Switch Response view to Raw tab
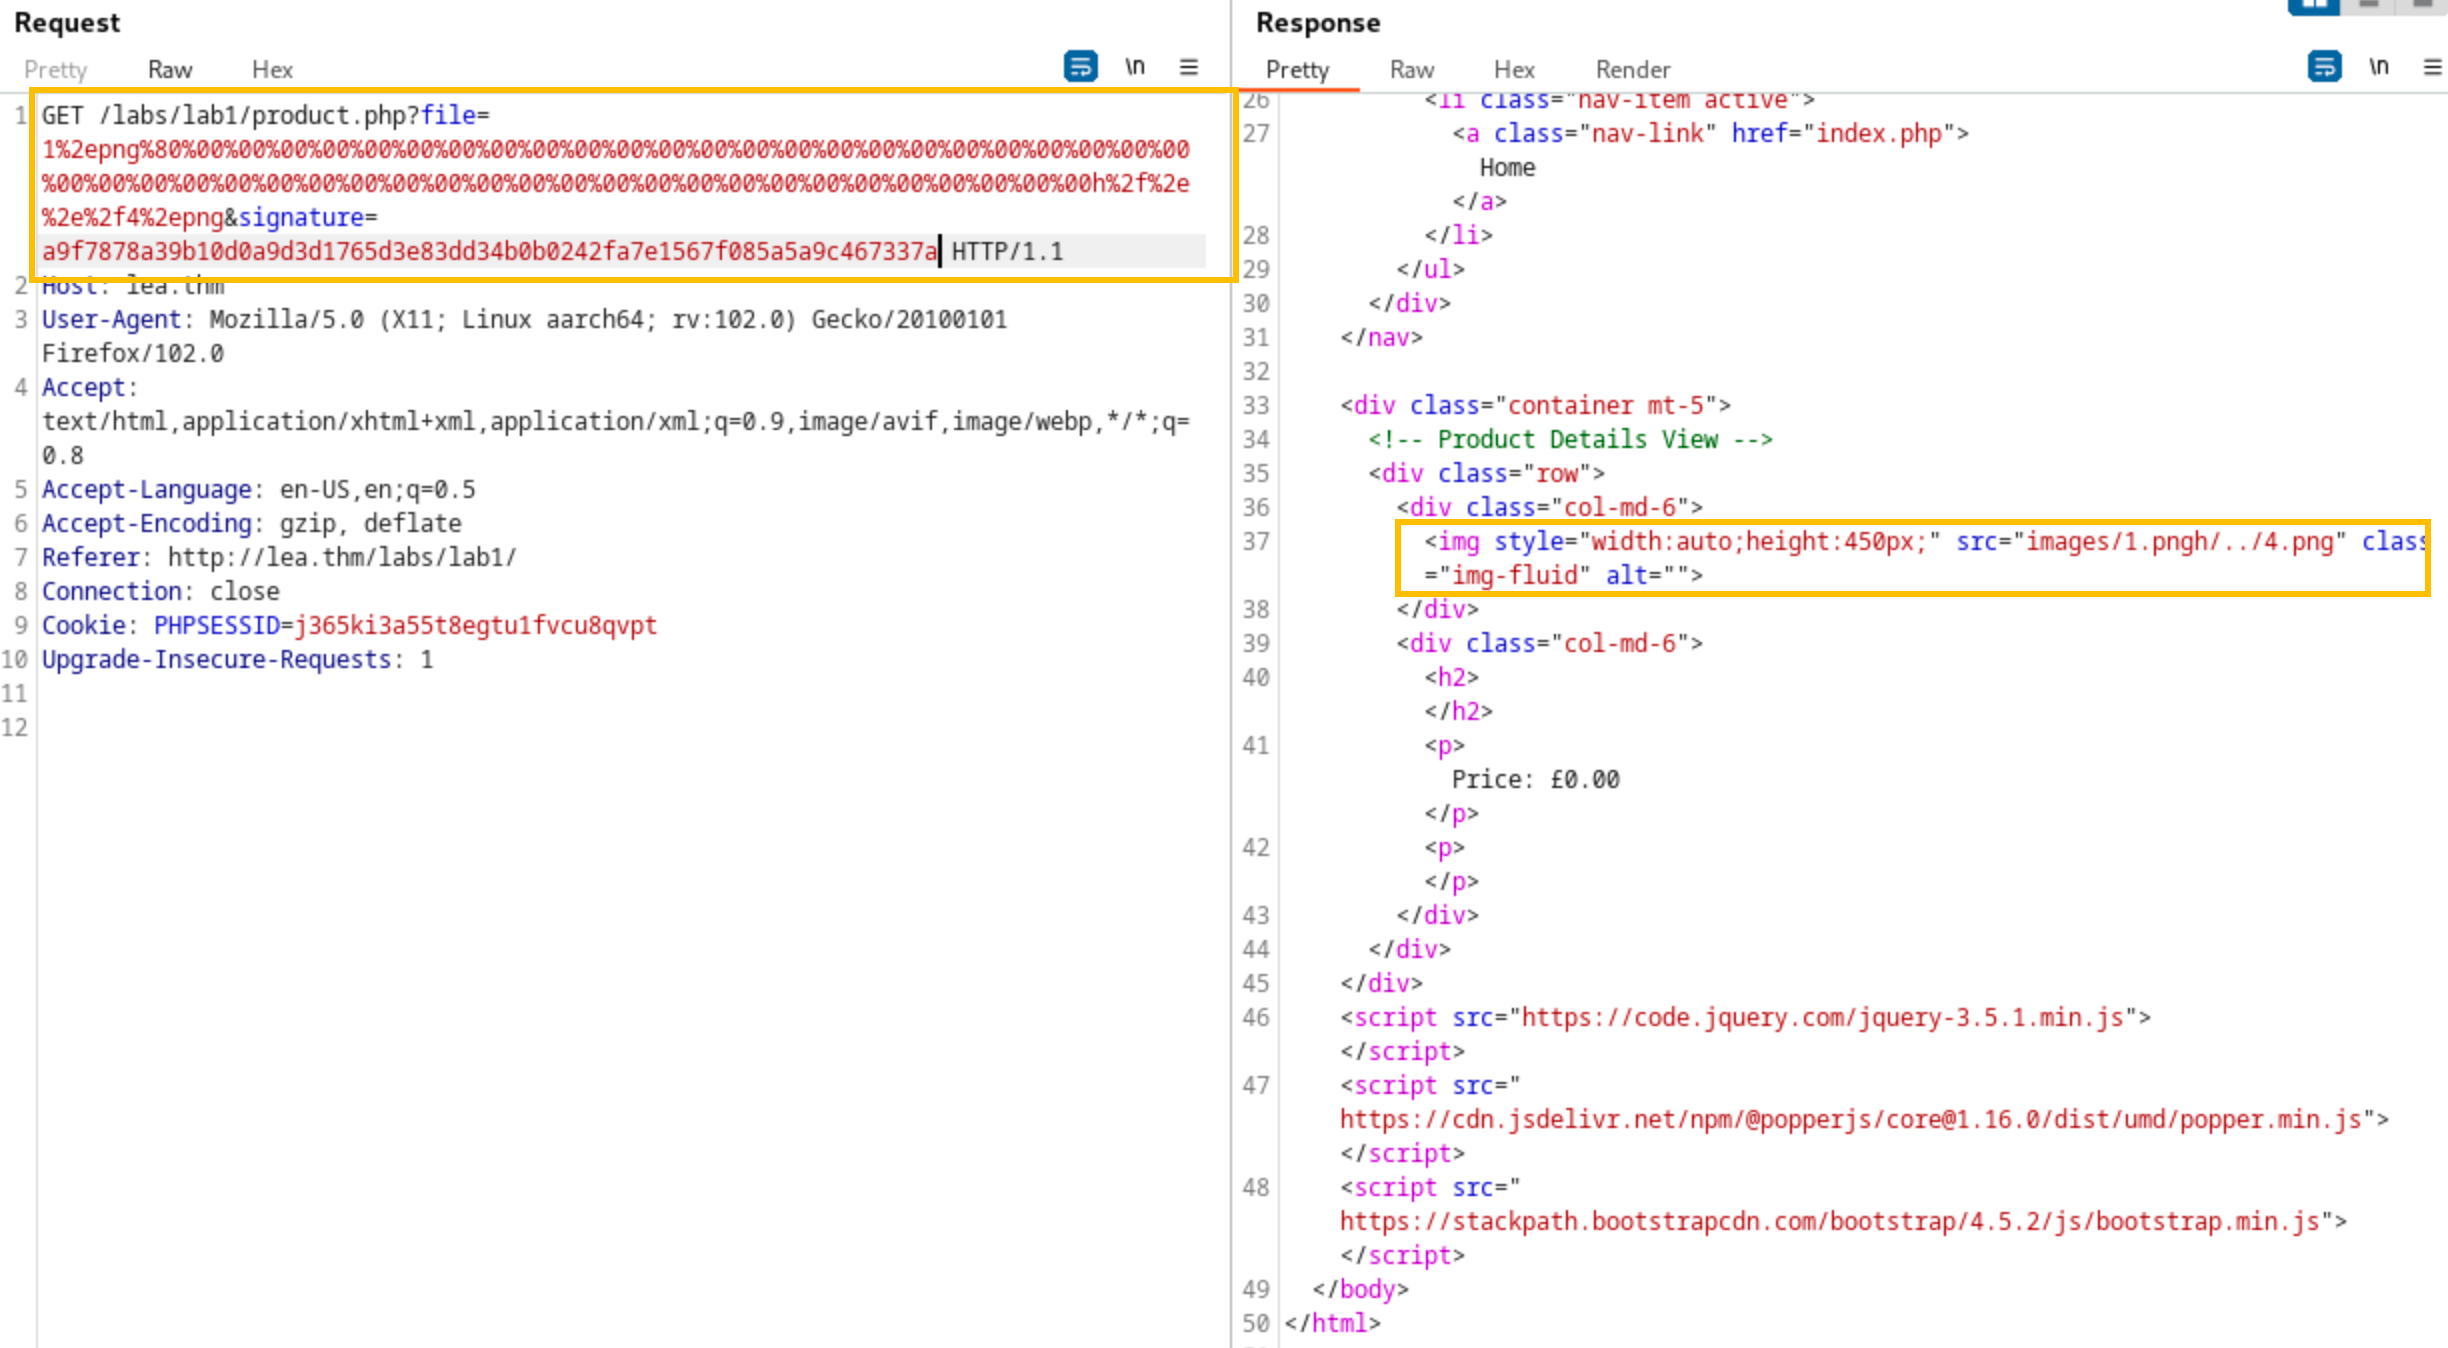This screenshot has width=2448, height=1348. (x=1412, y=69)
